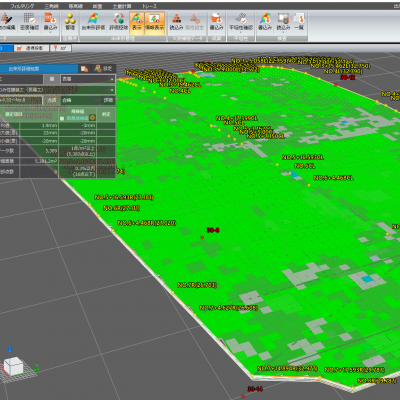
Task: Click the 5,381.2m² area value cell
Action: click(x=39, y=161)
